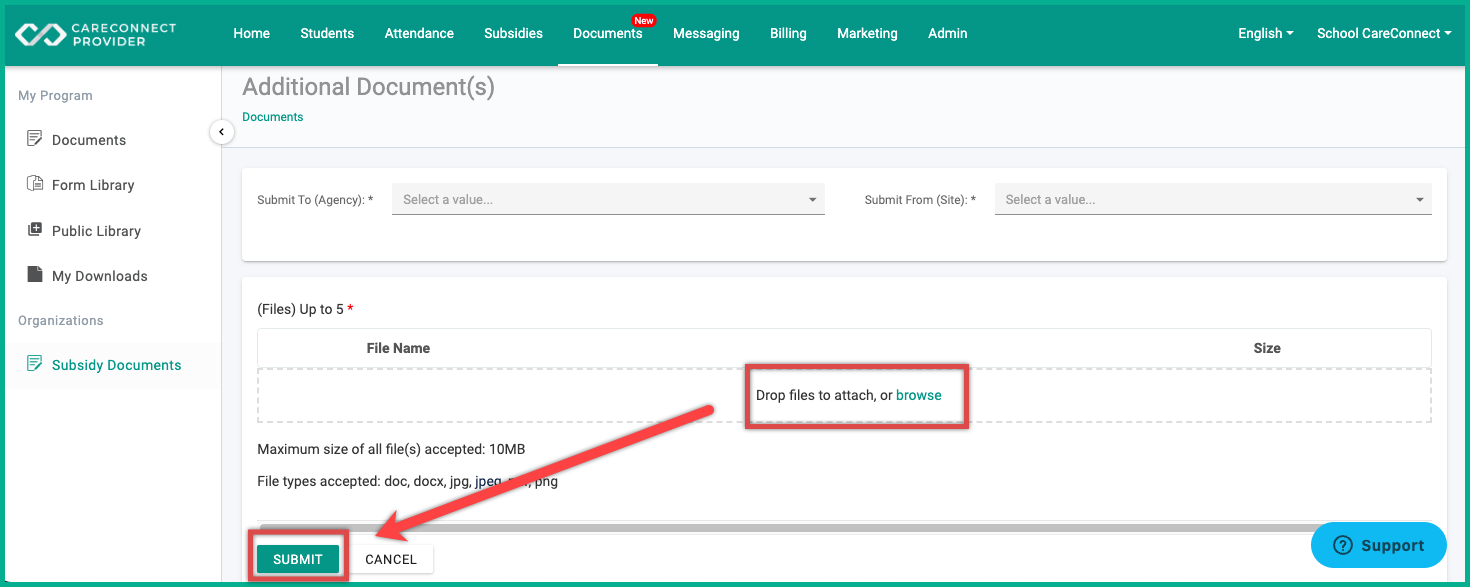Click the "Maximum size of all file(s)" text
Viewport: 1470px width, 587px height.
coord(391,449)
